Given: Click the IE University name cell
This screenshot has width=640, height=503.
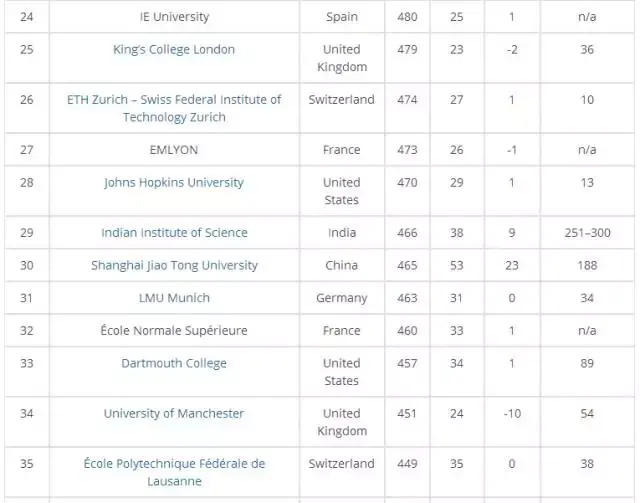Looking at the screenshot, I should click(x=174, y=17).
